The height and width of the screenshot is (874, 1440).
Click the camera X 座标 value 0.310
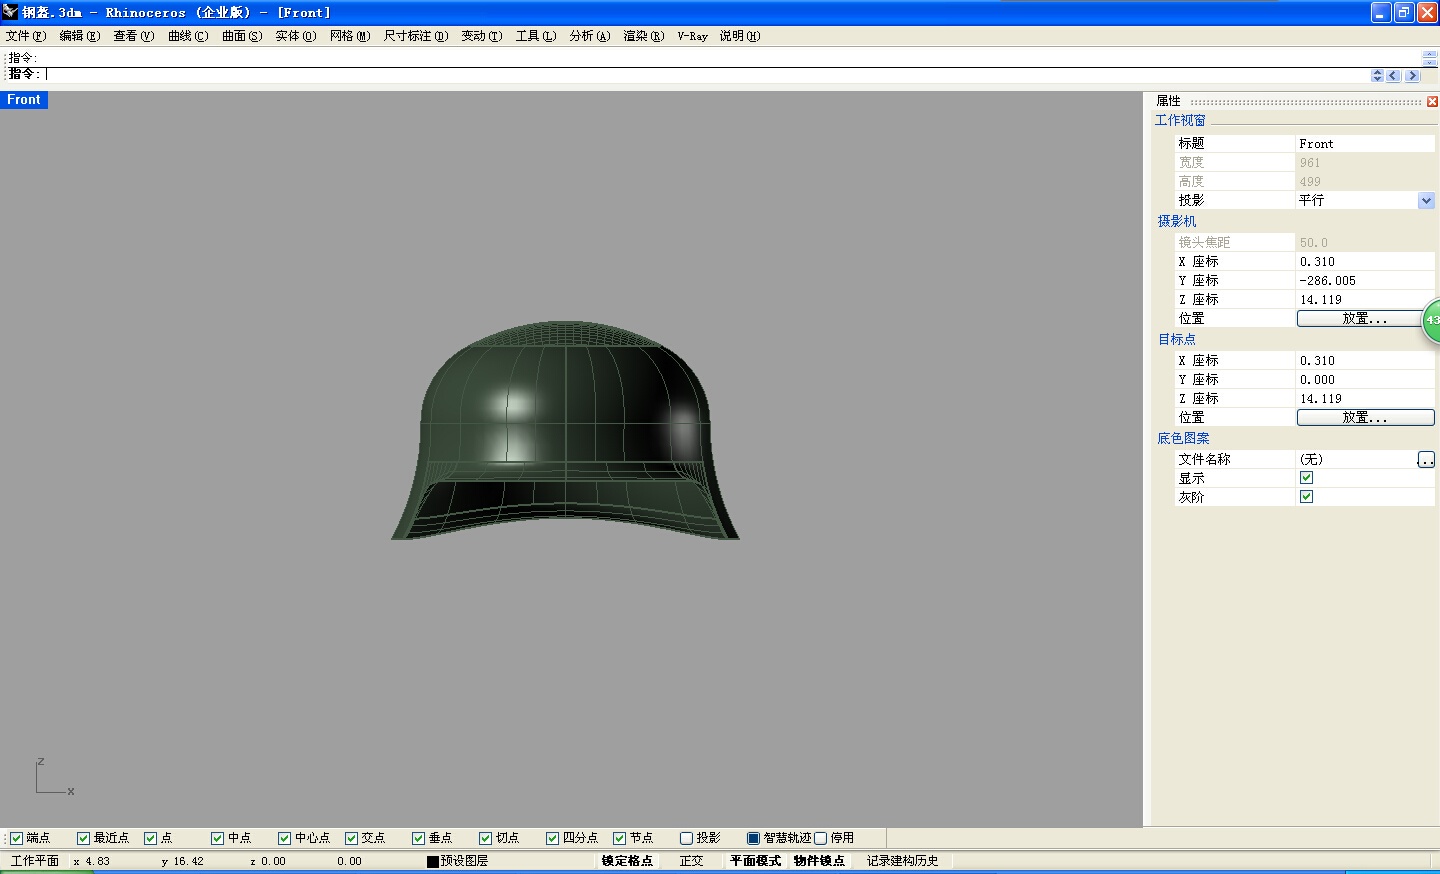(x=1365, y=262)
